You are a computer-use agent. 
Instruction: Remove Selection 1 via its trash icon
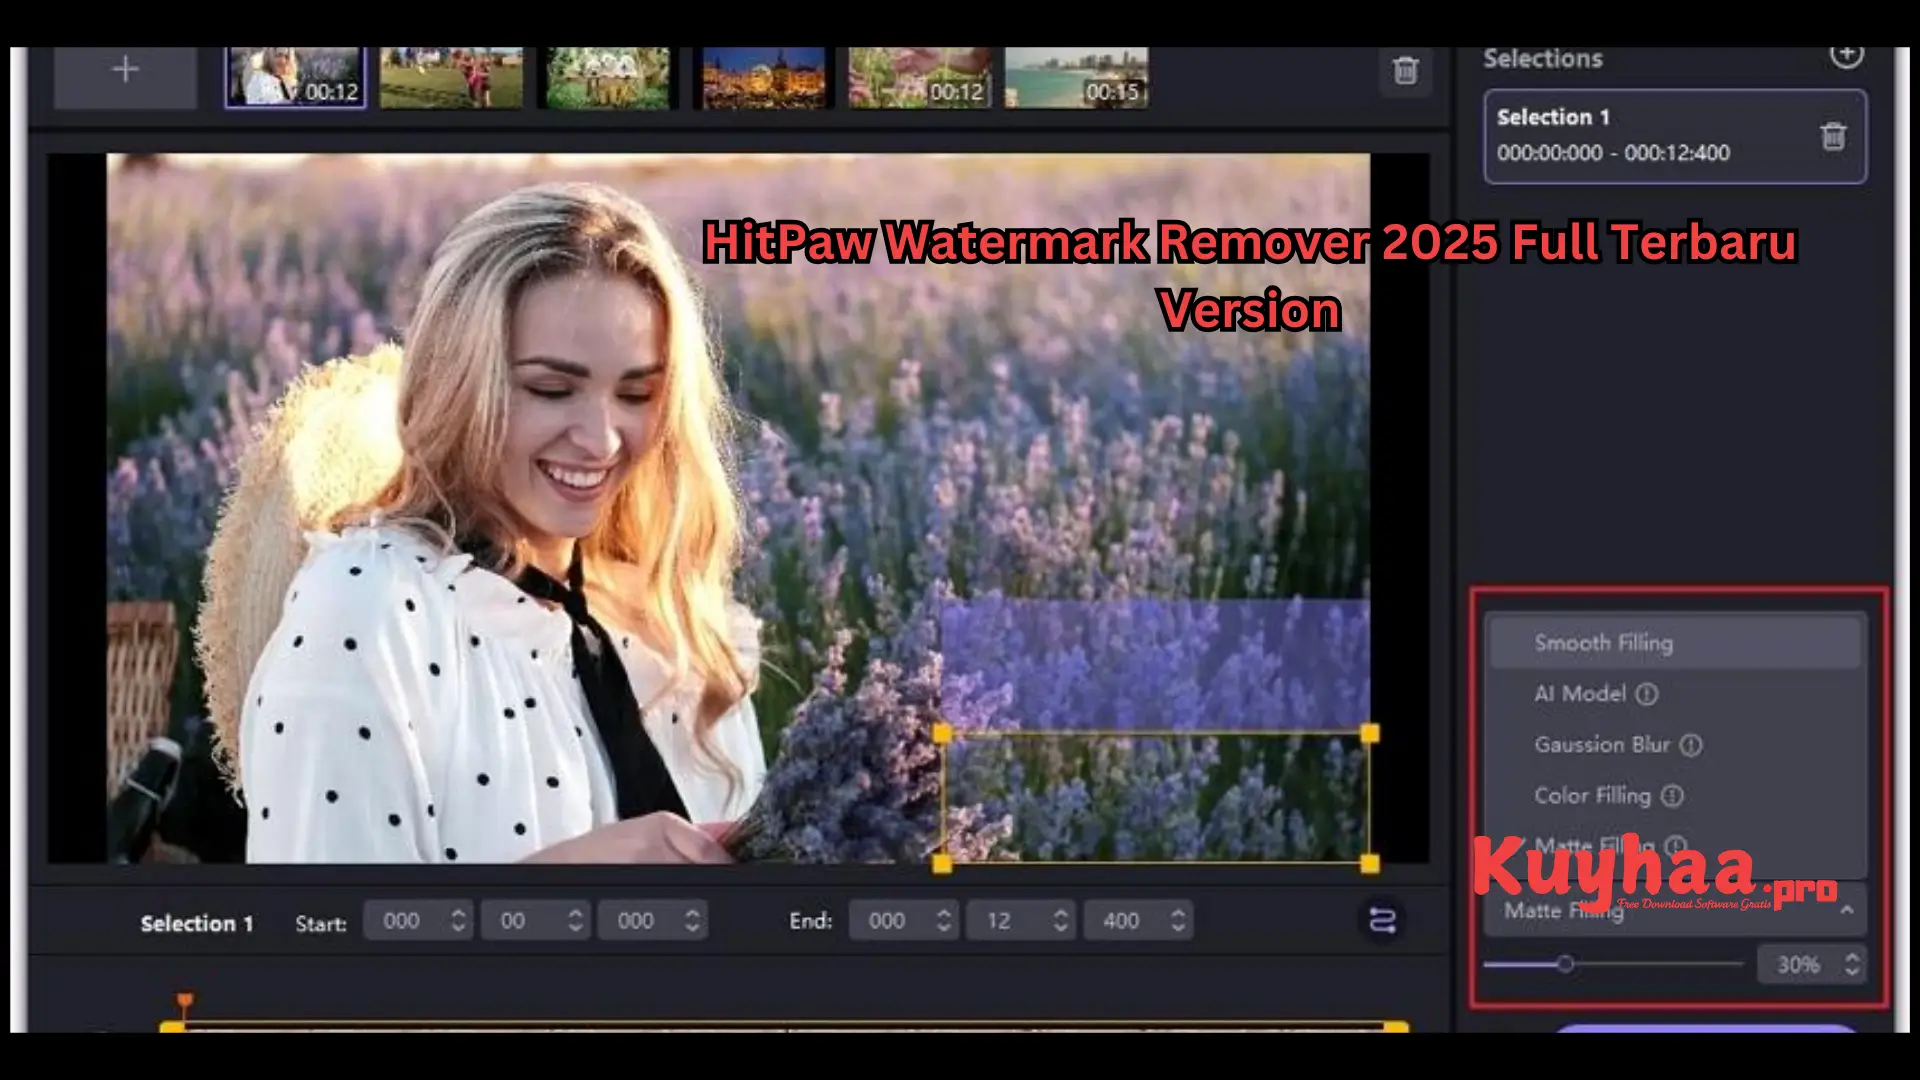tap(1834, 137)
